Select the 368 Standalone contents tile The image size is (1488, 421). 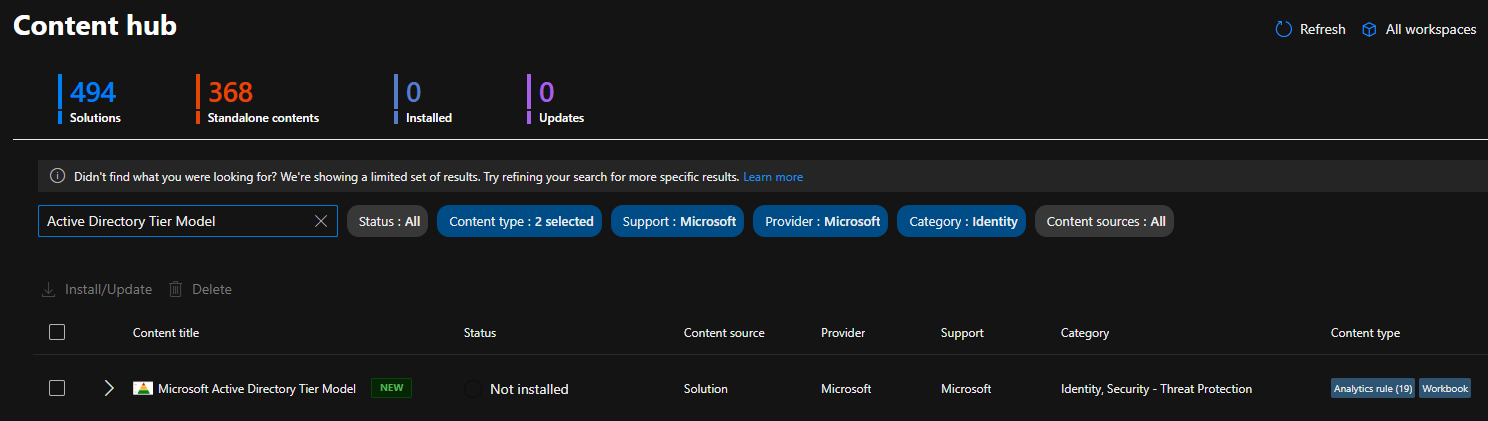pos(259,100)
